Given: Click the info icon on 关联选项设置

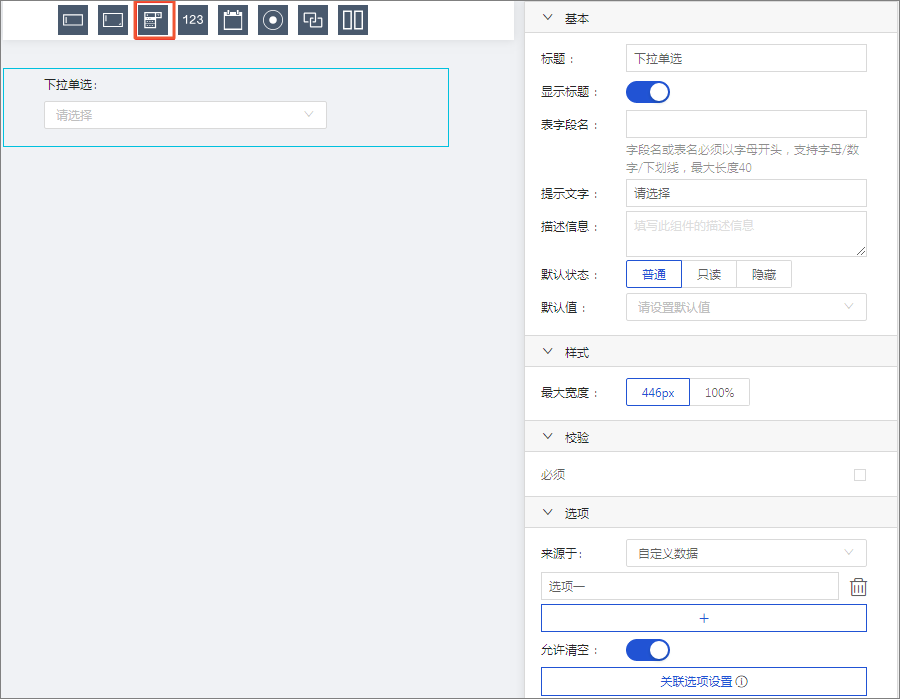Looking at the screenshot, I should [742, 681].
